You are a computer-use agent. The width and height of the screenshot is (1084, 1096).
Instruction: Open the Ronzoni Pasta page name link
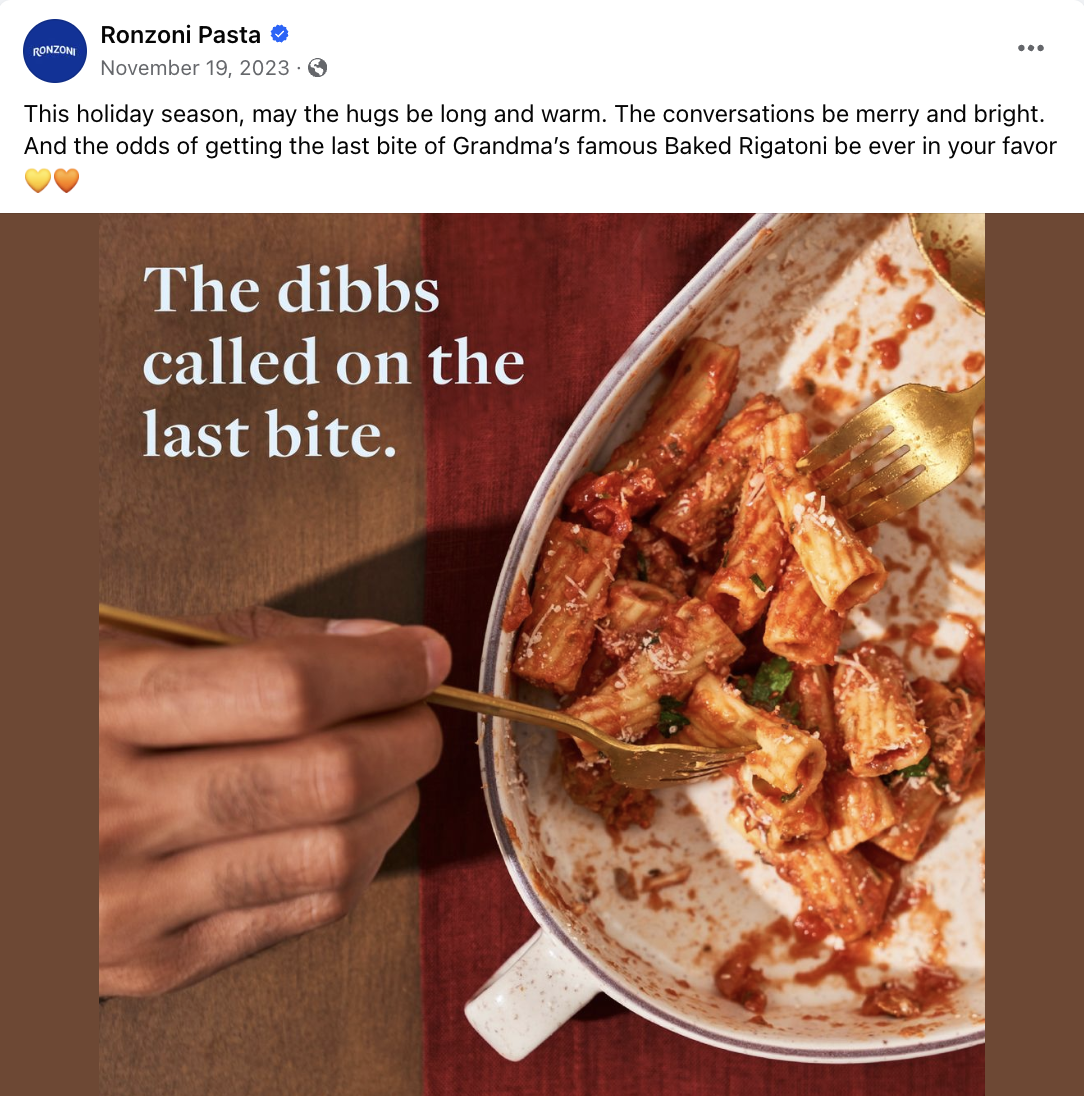point(180,34)
